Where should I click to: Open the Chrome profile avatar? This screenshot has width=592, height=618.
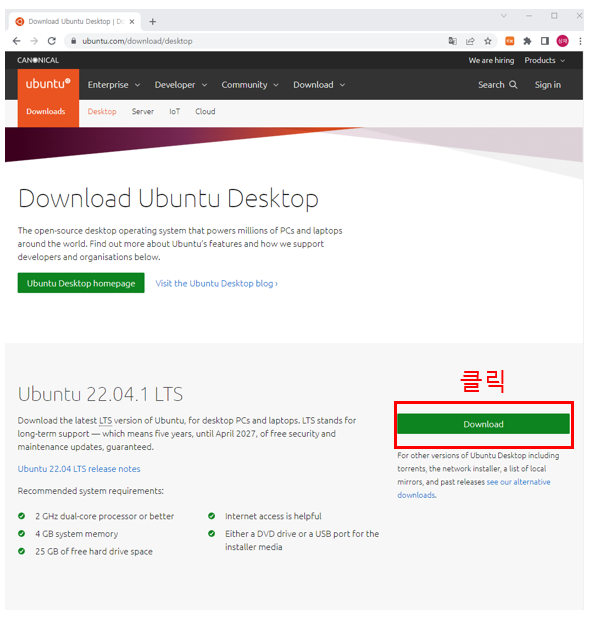pos(562,41)
